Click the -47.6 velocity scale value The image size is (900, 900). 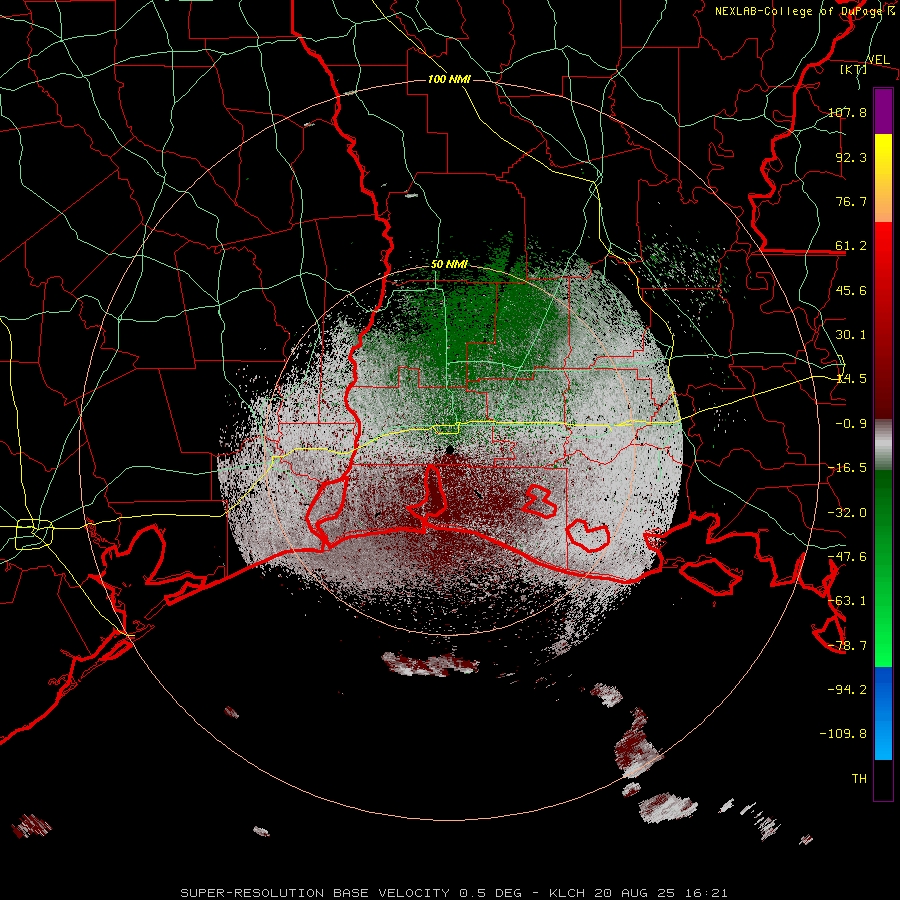point(847,557)
